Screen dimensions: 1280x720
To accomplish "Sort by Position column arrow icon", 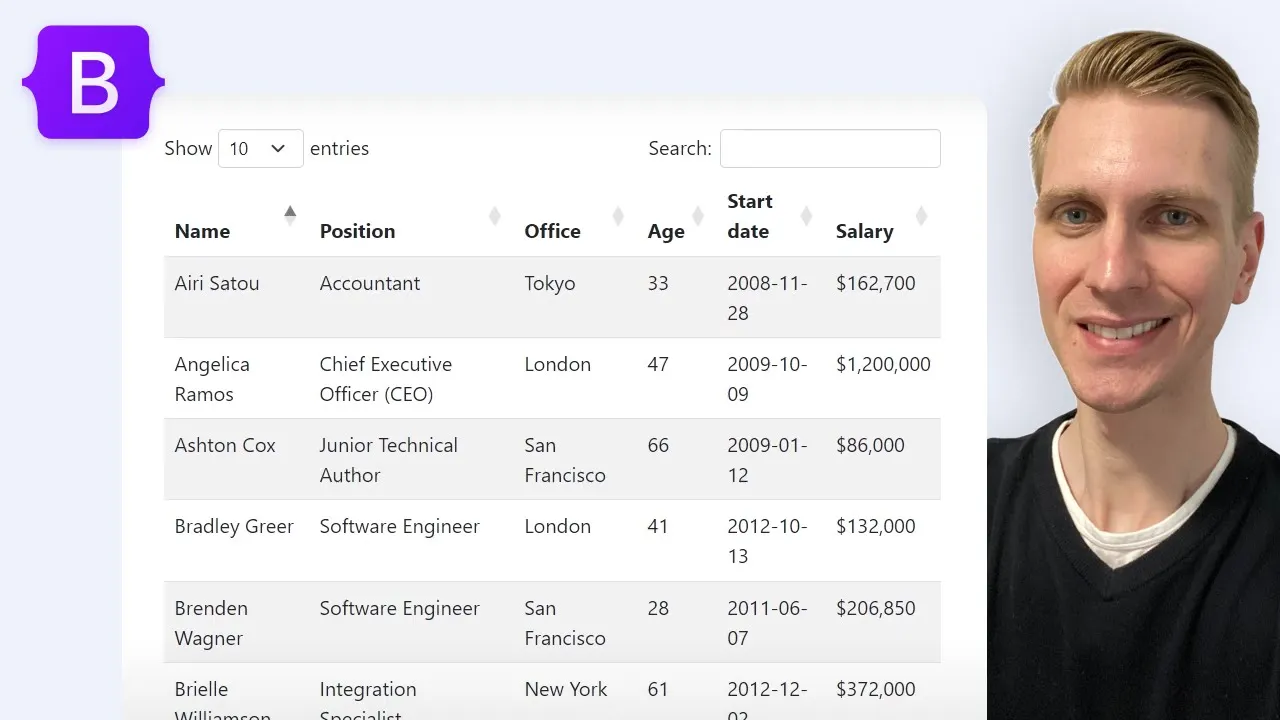I will pos(494,215).
